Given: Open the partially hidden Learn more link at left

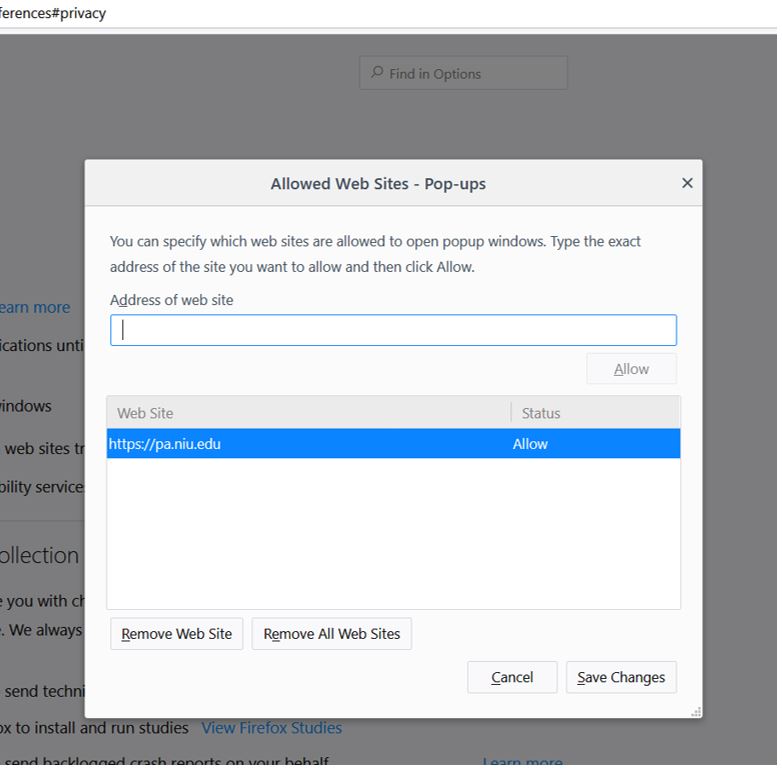Looking at the screenshot, I should pyautogui.click(x=36, y=307).
